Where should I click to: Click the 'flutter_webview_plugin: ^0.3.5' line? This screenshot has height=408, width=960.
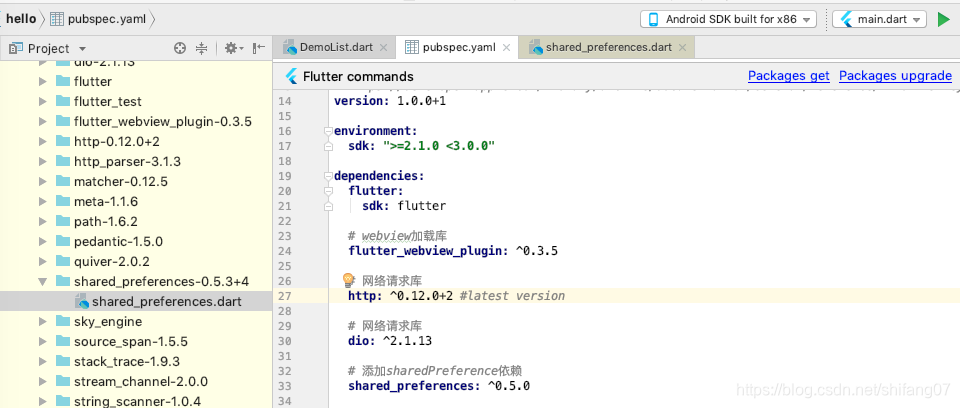pyautogui.click(x=453, y=251)
